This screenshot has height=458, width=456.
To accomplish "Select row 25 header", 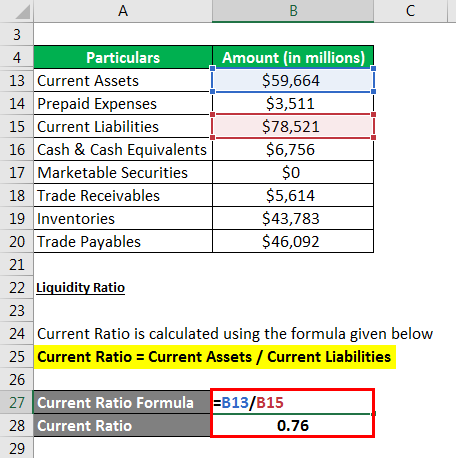I will pyautogui.click(x=17, y=356).
